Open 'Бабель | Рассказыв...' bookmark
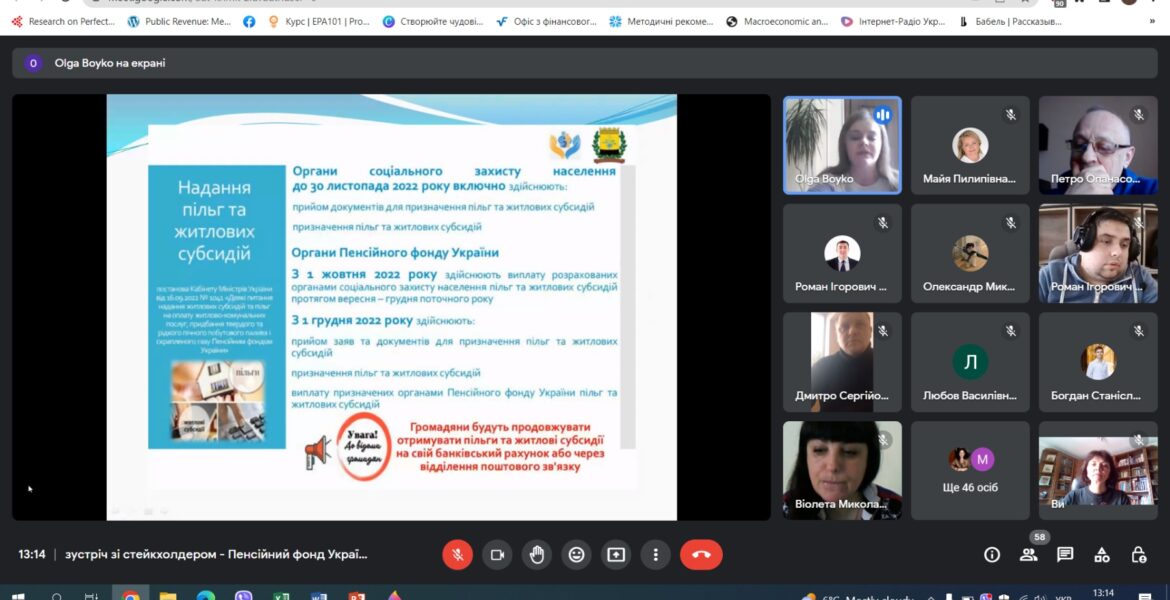Screen dimensions: 1170x600 tap(1010, 22)
